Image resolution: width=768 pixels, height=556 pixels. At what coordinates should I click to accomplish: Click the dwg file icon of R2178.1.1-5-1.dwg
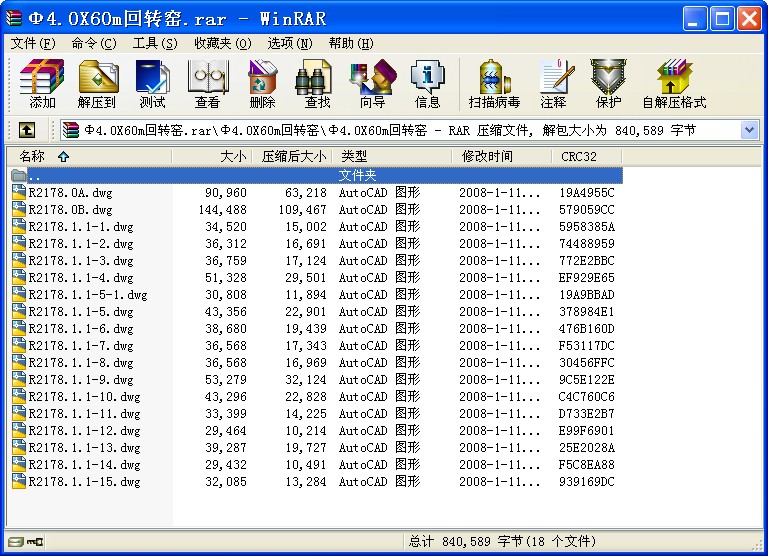tap(19, 294)
